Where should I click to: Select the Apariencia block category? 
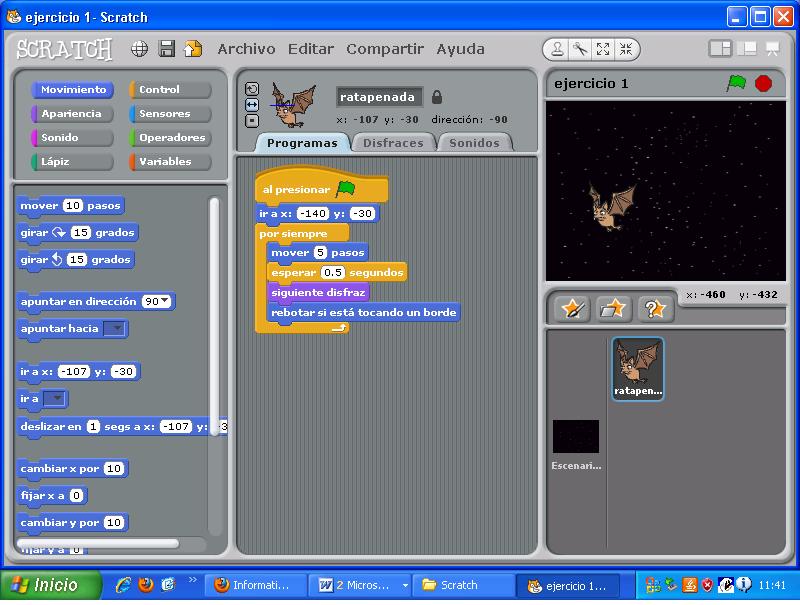(x=73, y=113)
